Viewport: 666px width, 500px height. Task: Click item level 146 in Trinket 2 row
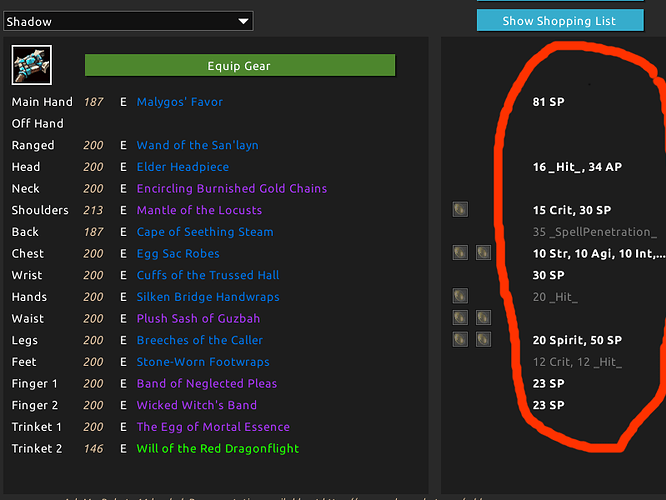coord(93,449)
